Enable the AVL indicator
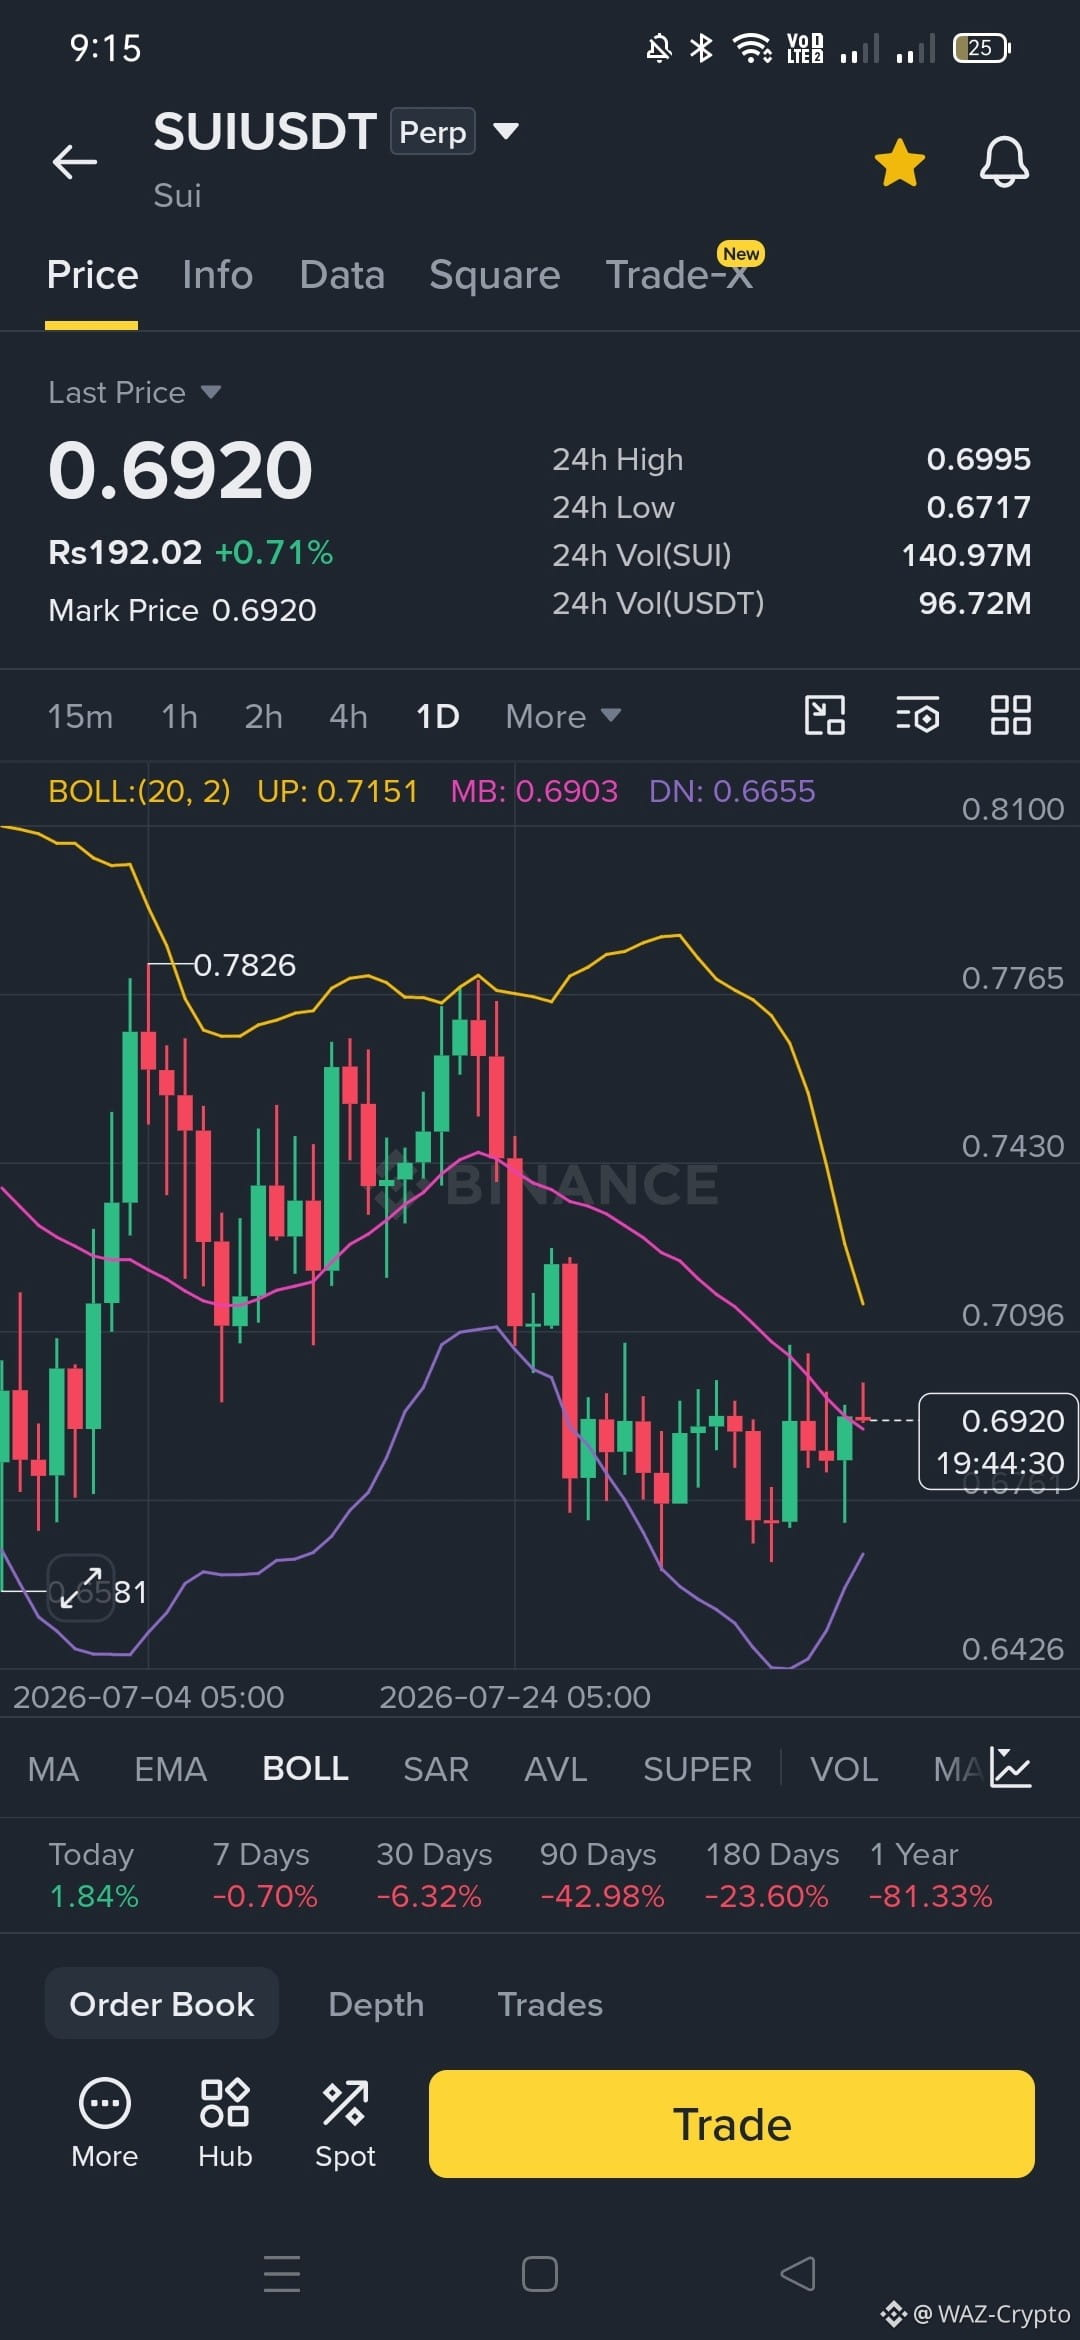The image size is (1080, 2340). pyautogui.click(x=556, y=1769)
